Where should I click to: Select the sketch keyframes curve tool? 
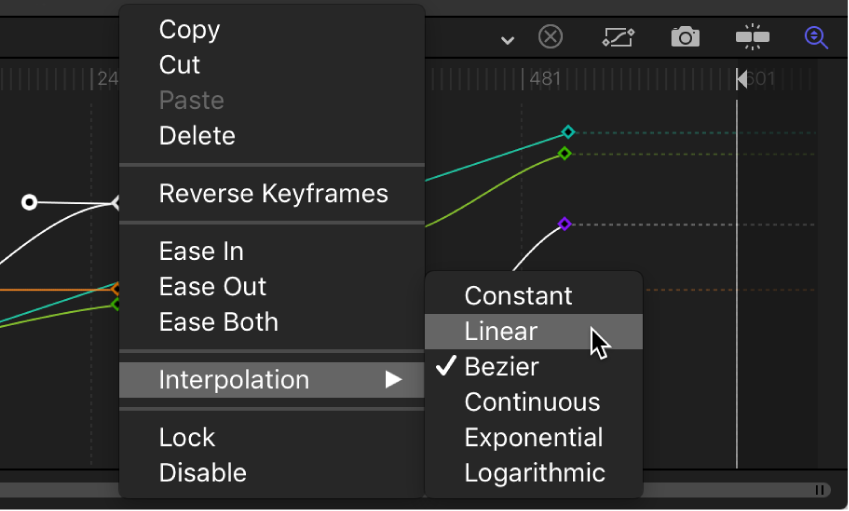point(618,37)
